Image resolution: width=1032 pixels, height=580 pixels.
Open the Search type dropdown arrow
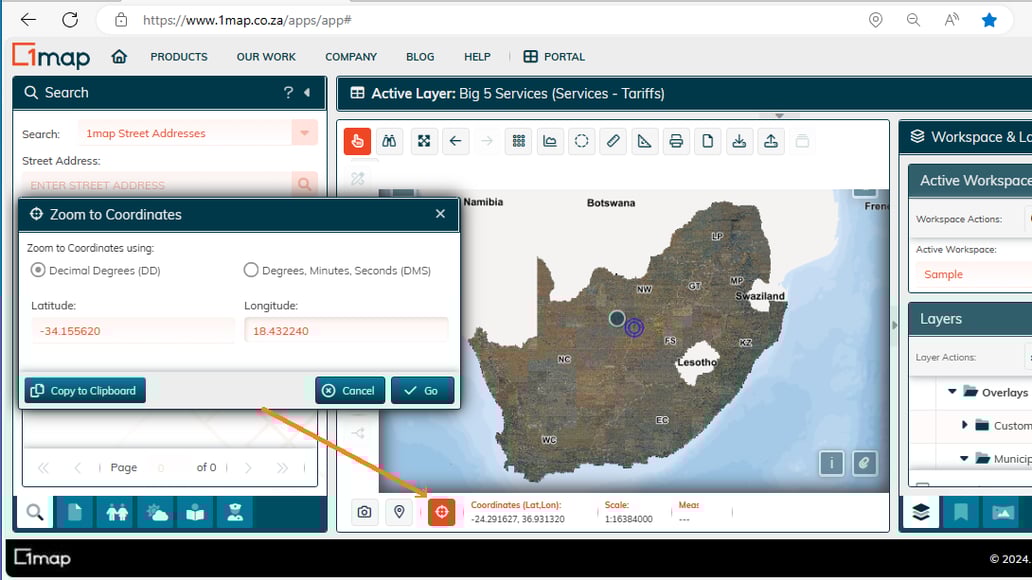coord(304,133)
